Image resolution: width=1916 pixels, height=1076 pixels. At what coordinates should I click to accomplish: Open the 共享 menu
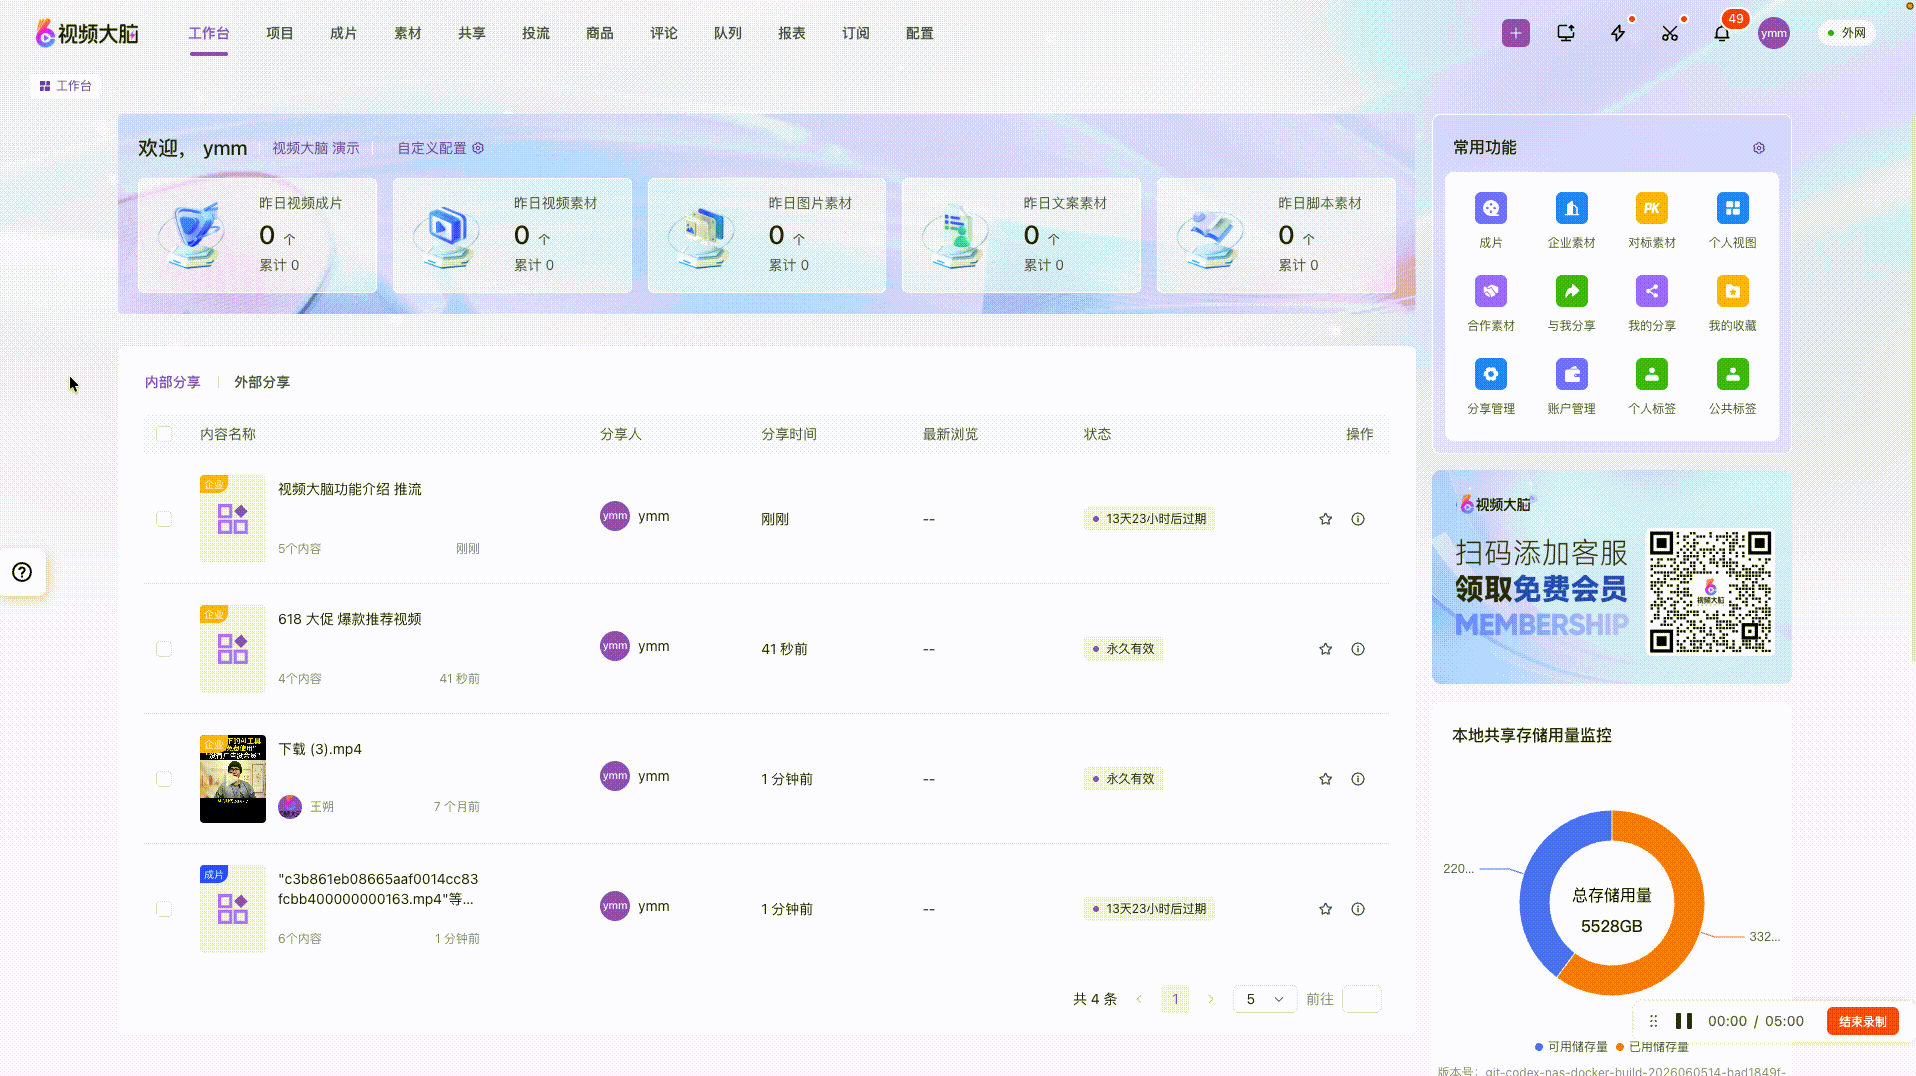tap(472, 33)
